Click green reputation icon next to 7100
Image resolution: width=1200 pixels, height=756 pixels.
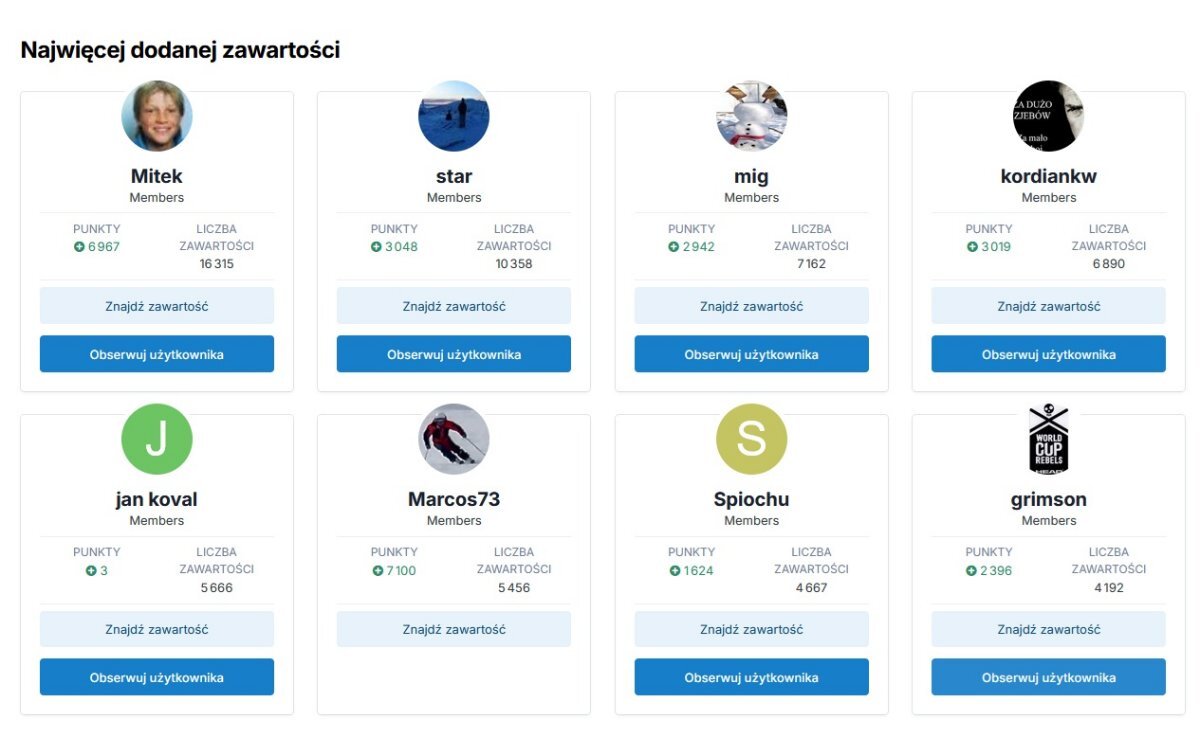click(x=377, y=571)
